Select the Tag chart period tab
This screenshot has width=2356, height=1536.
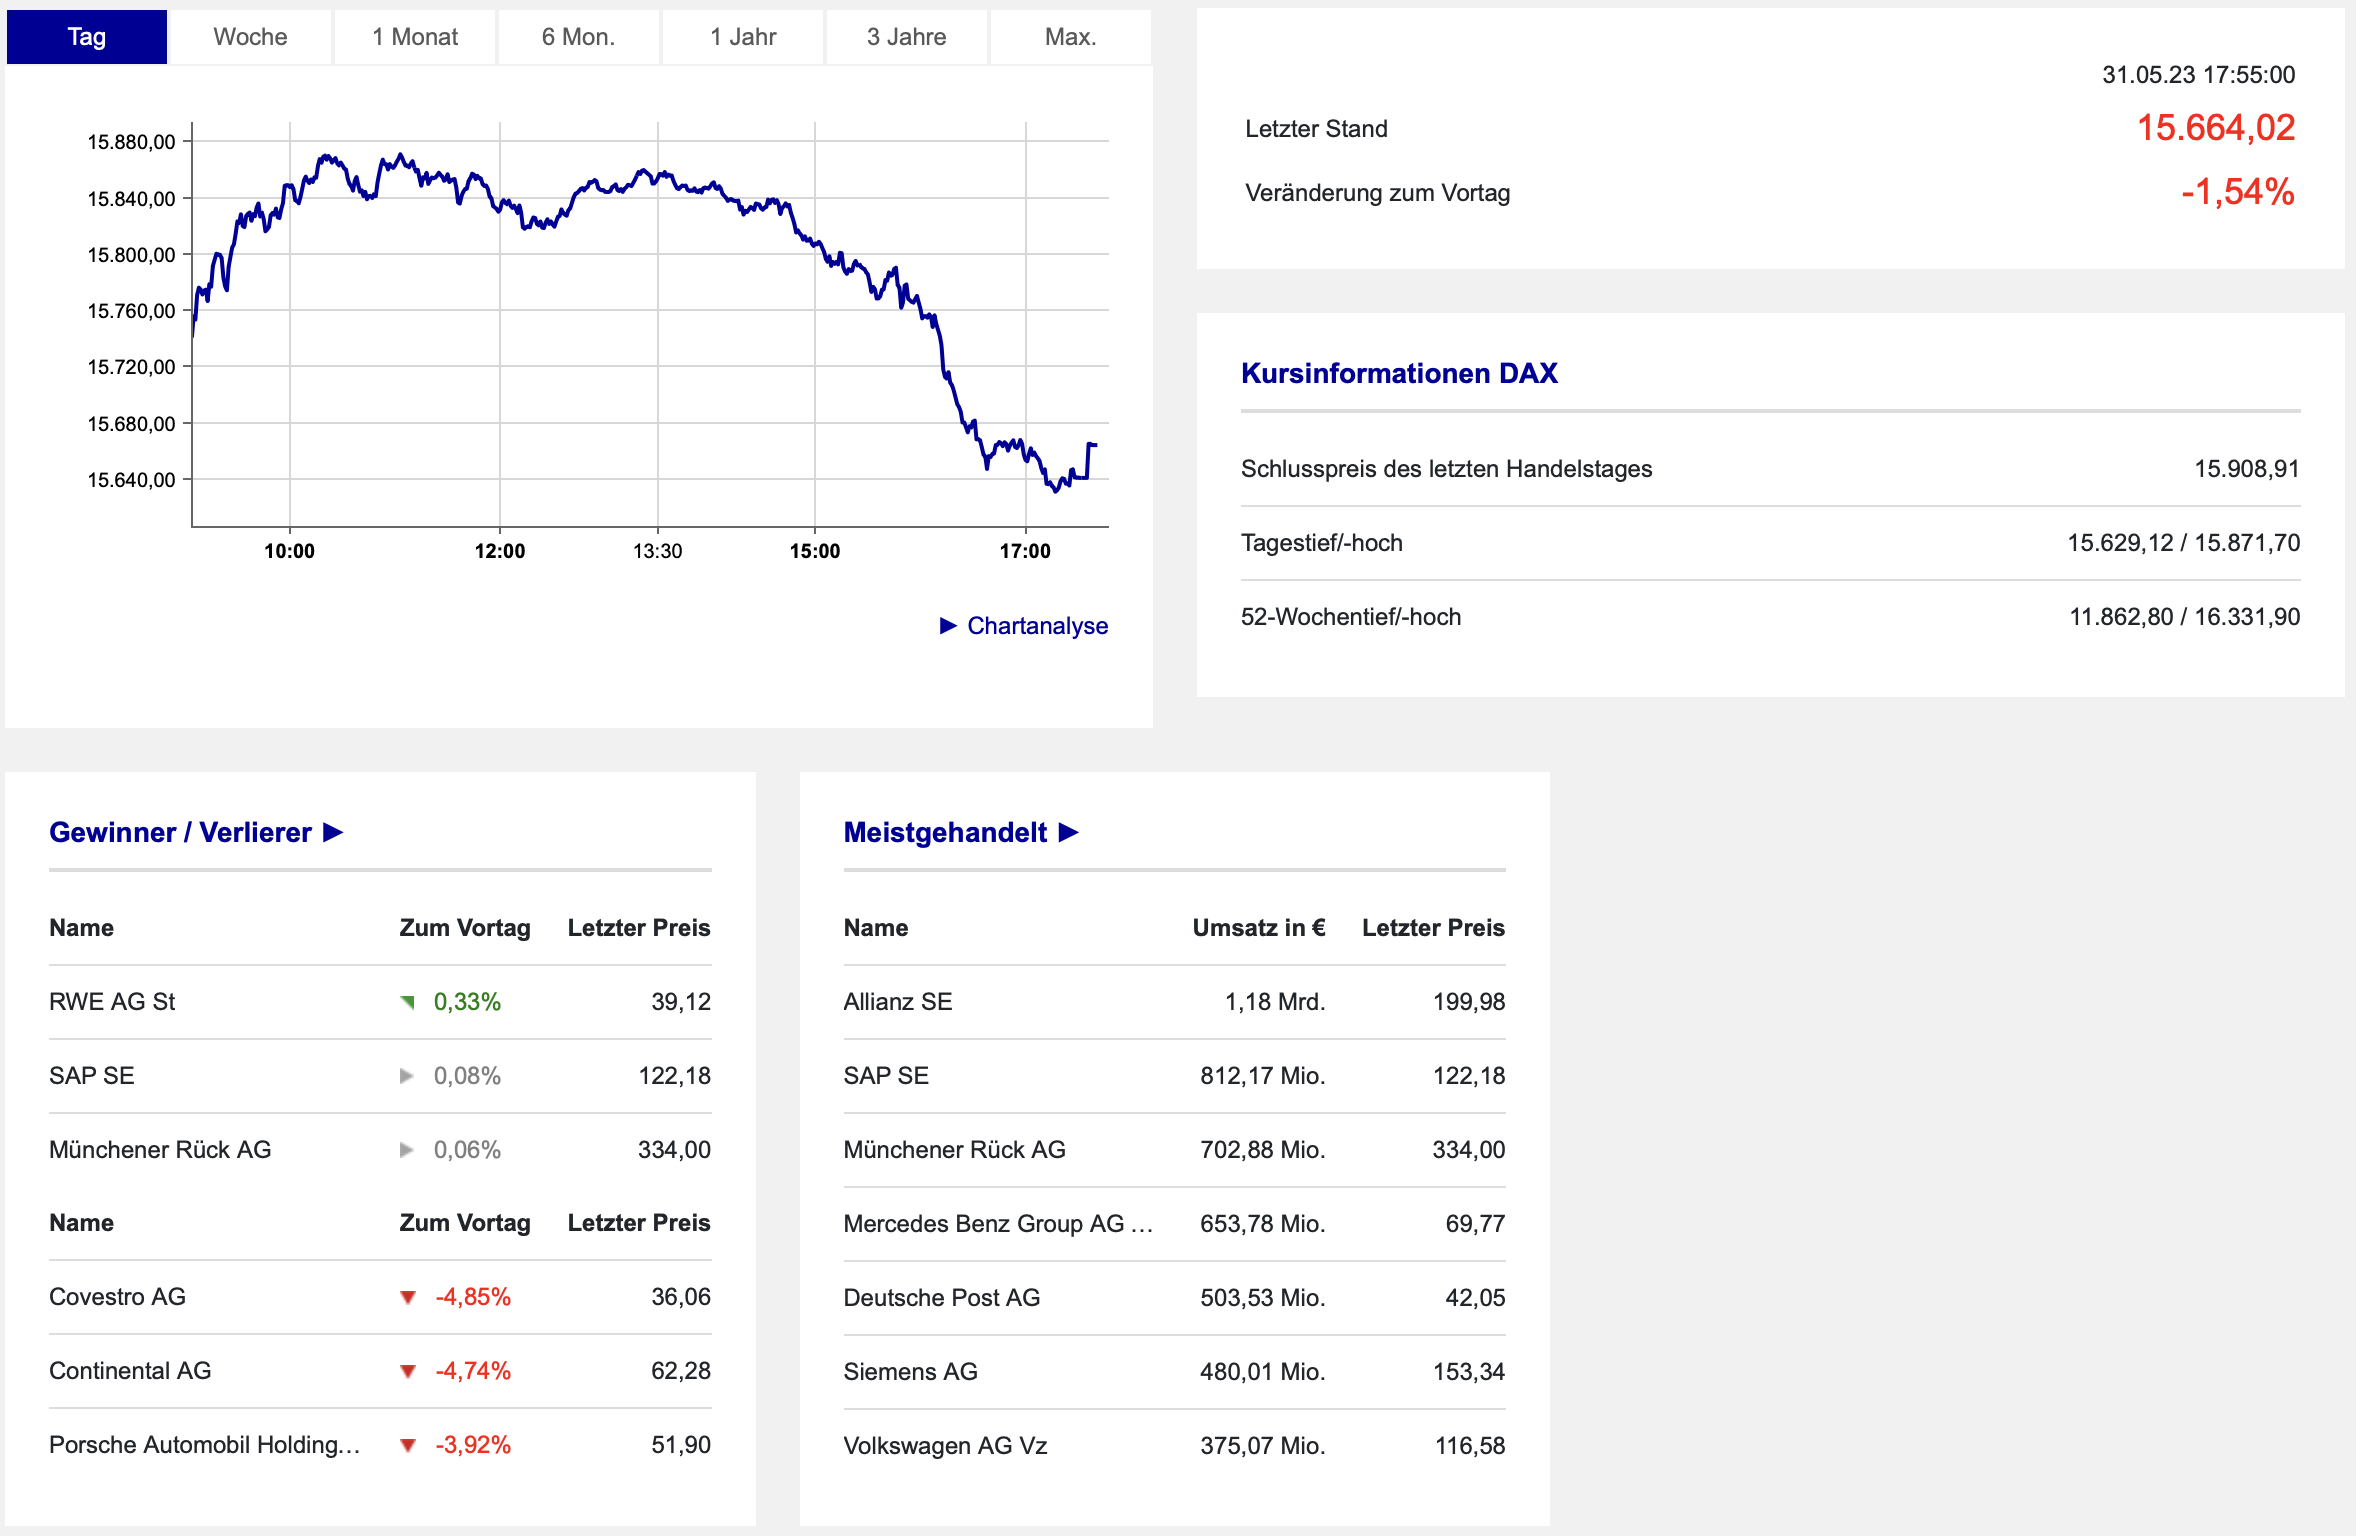(86, 37)
